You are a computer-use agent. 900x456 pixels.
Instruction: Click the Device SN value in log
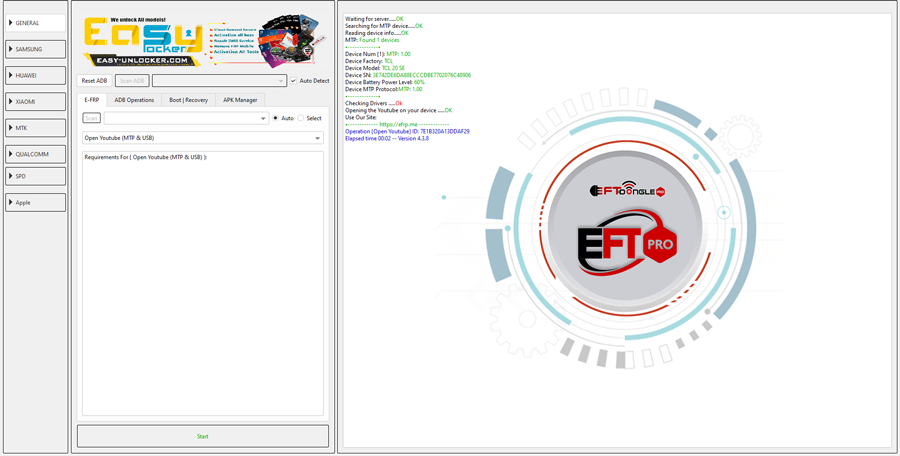pyautogui.click(x=422, y=75)
